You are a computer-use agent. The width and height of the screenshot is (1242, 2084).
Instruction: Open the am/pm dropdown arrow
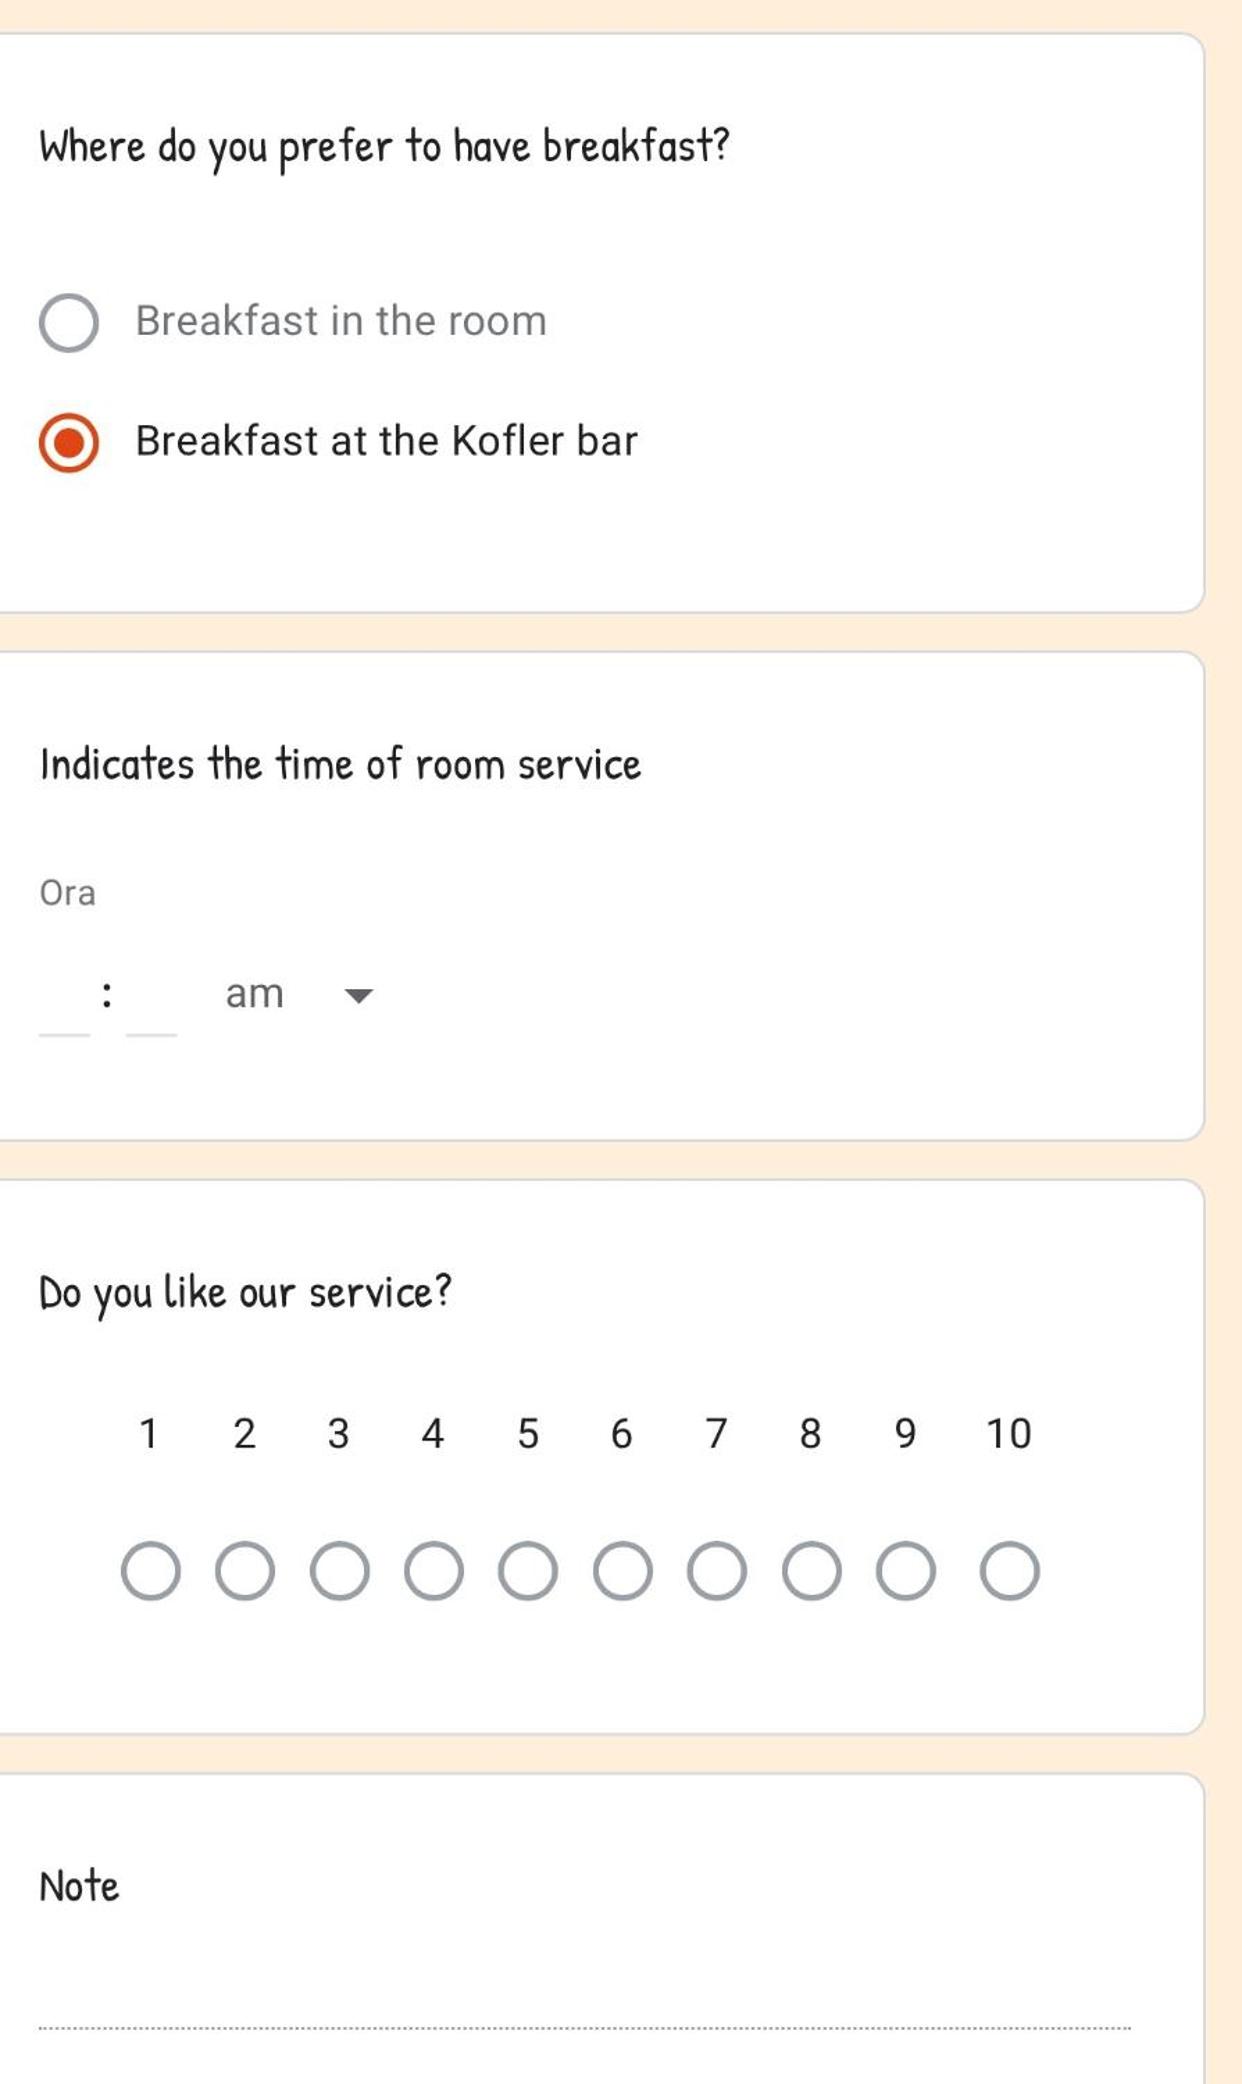point(358,996)
